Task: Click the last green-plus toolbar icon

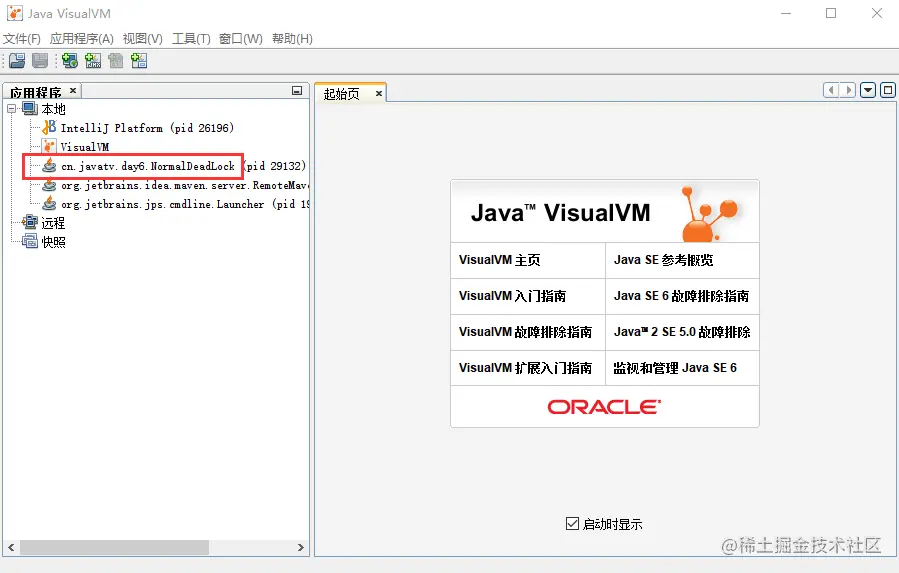Action: tap(139, 61)
